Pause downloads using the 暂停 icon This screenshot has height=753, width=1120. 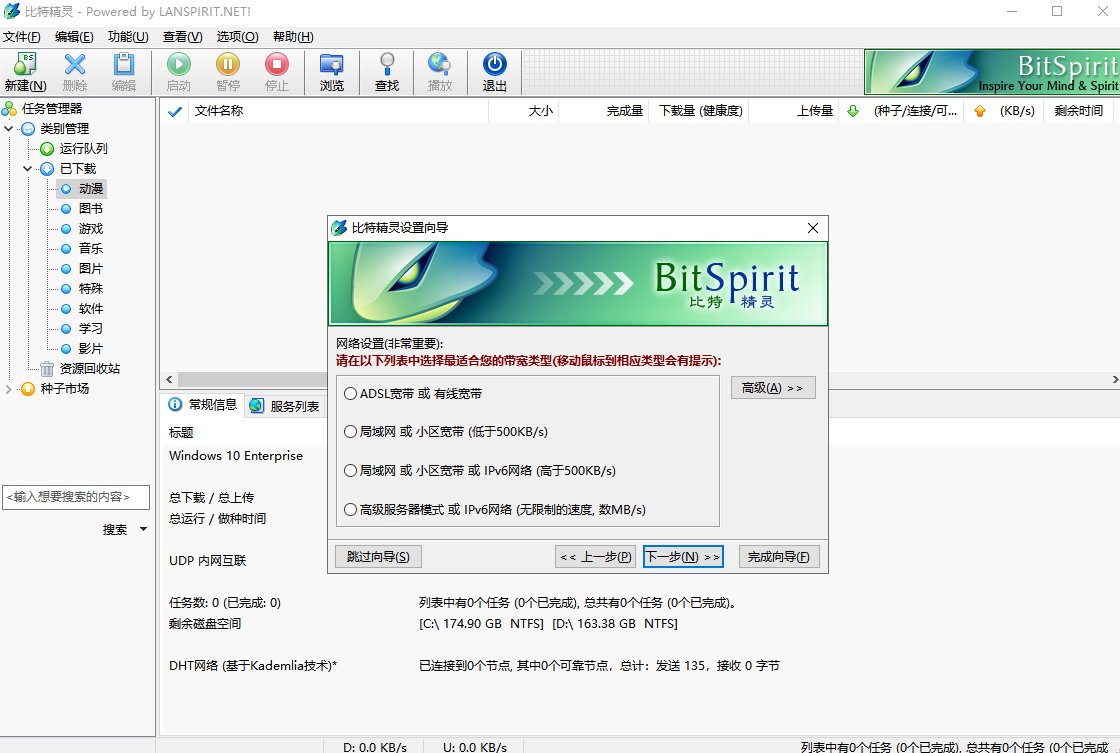(x=228, y=70)
